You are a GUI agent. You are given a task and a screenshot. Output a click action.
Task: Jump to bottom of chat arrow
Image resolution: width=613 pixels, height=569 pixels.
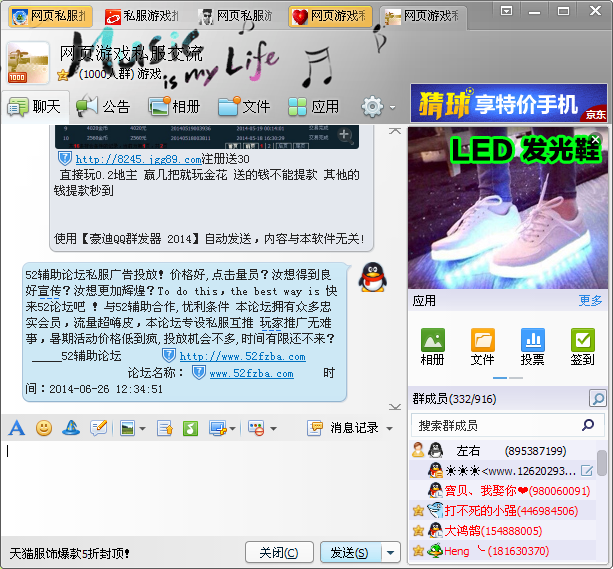[395, 407]
